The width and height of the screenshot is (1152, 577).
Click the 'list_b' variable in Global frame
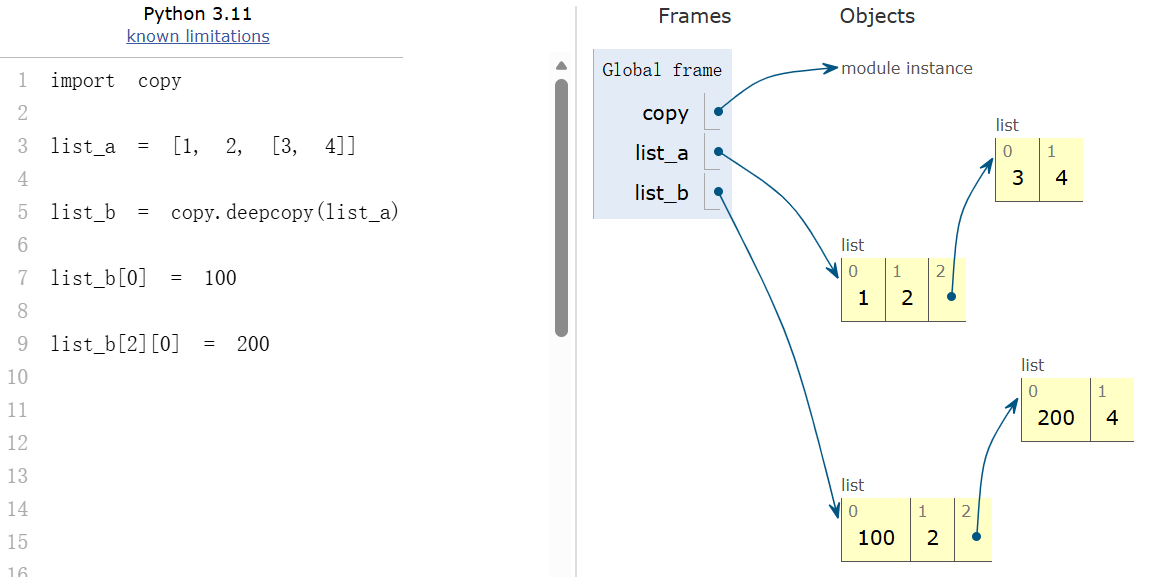(x=661, y=193)
